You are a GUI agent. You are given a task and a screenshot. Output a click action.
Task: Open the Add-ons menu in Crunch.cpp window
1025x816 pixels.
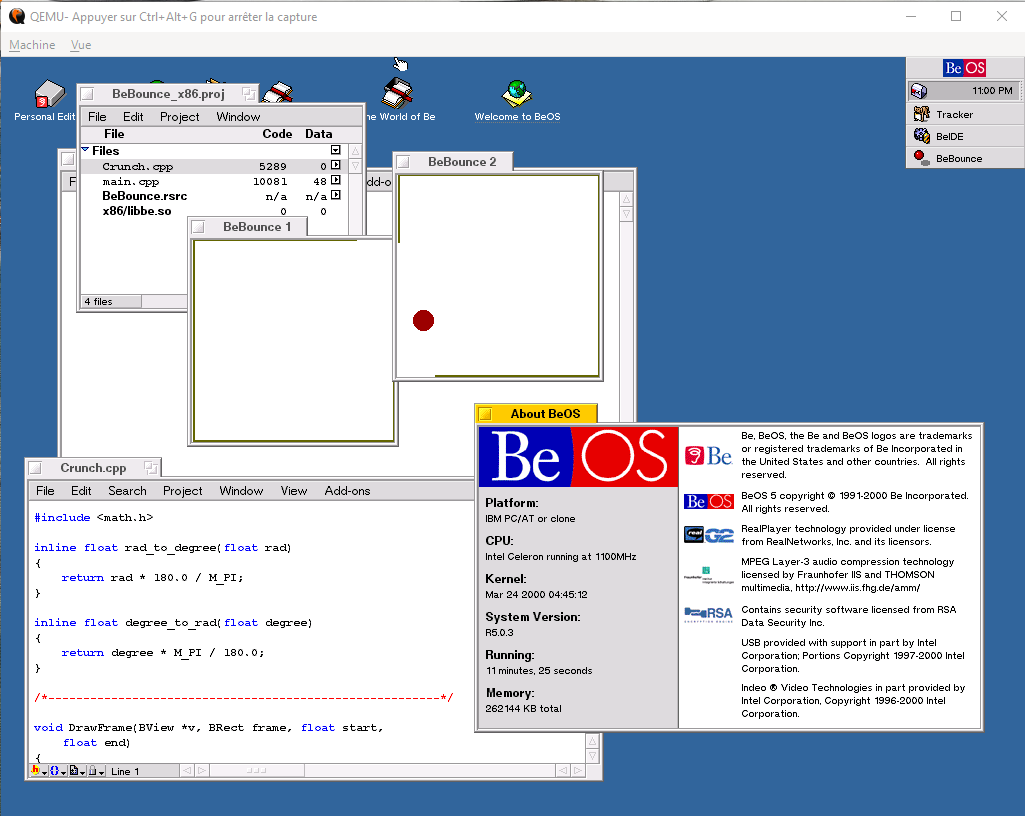347,490
